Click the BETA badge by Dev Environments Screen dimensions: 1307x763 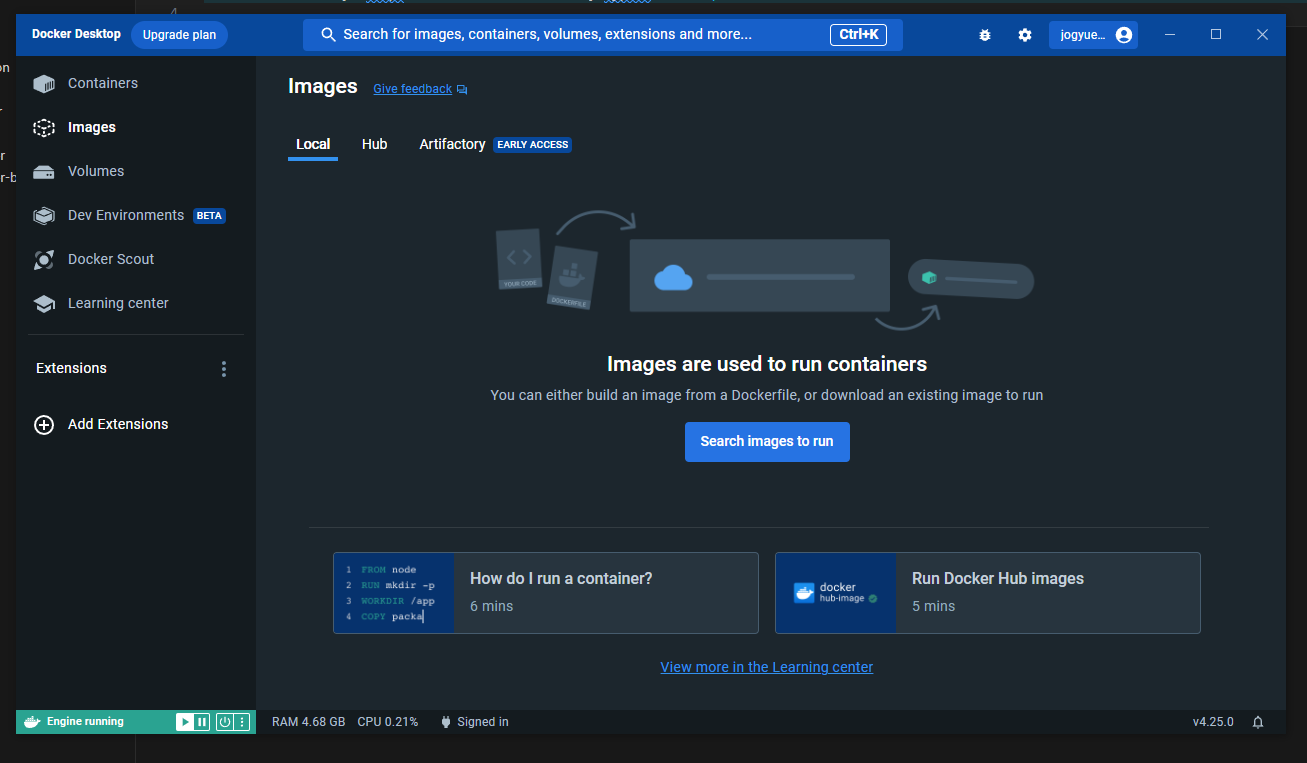click(209, 216)
